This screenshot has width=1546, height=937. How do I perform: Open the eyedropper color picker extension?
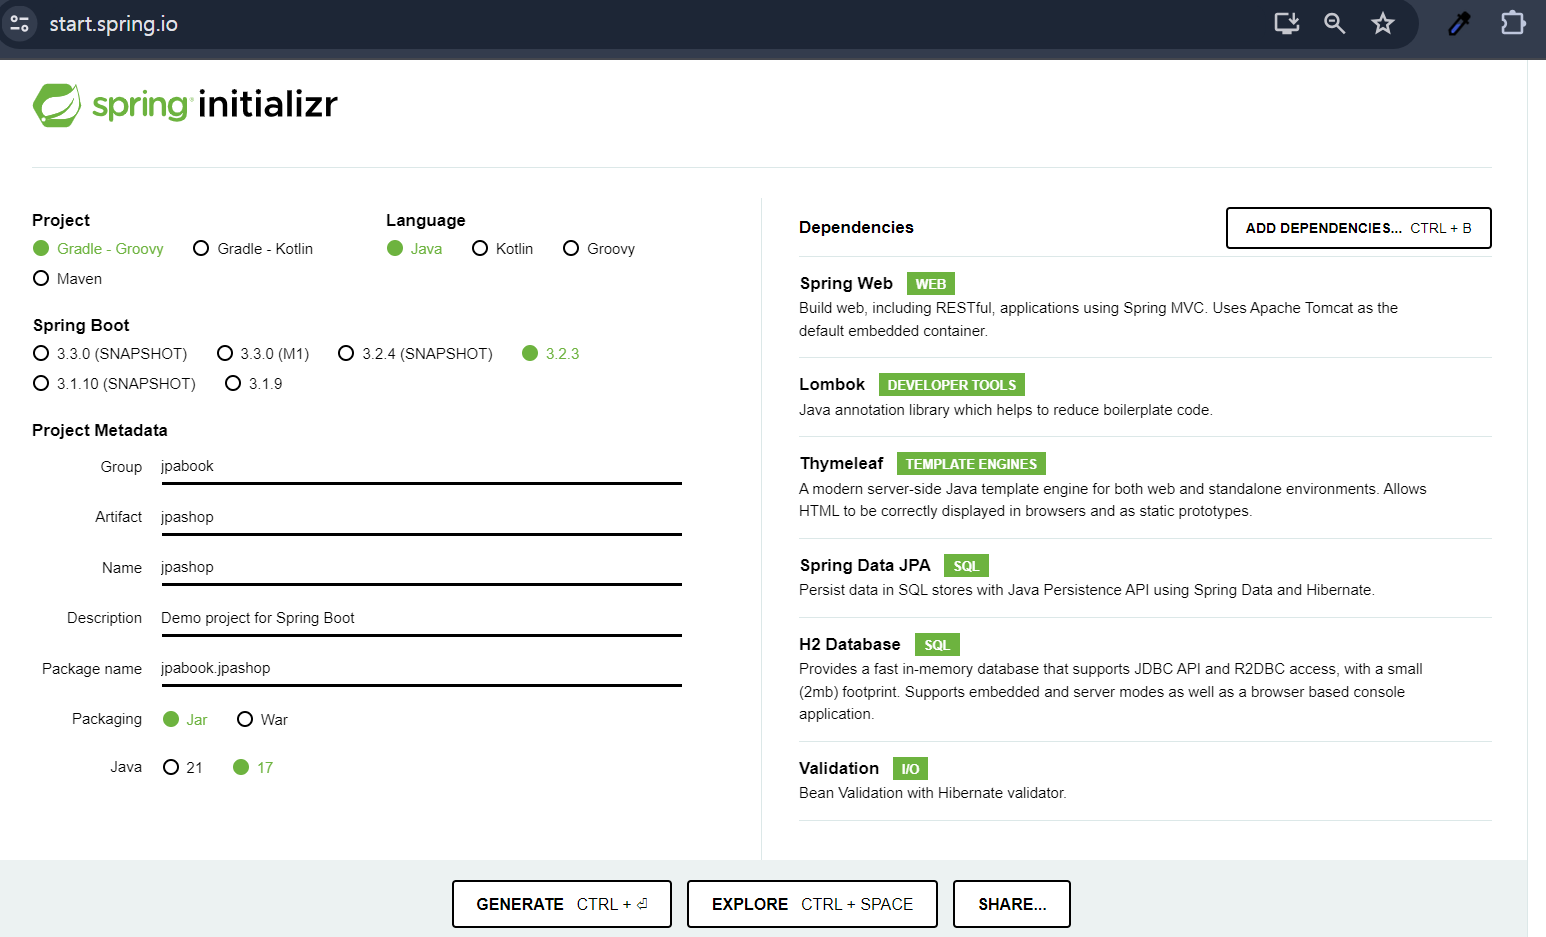[x=1459, y=23]
